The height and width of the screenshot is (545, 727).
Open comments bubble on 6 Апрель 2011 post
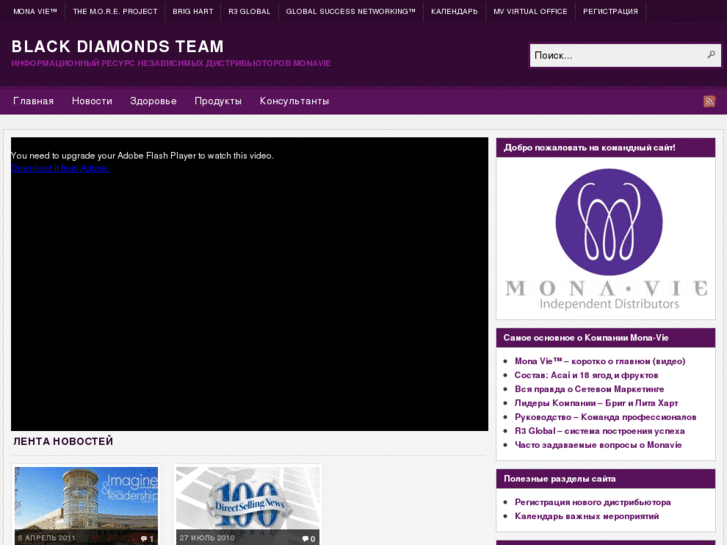(x=147, y=539)
